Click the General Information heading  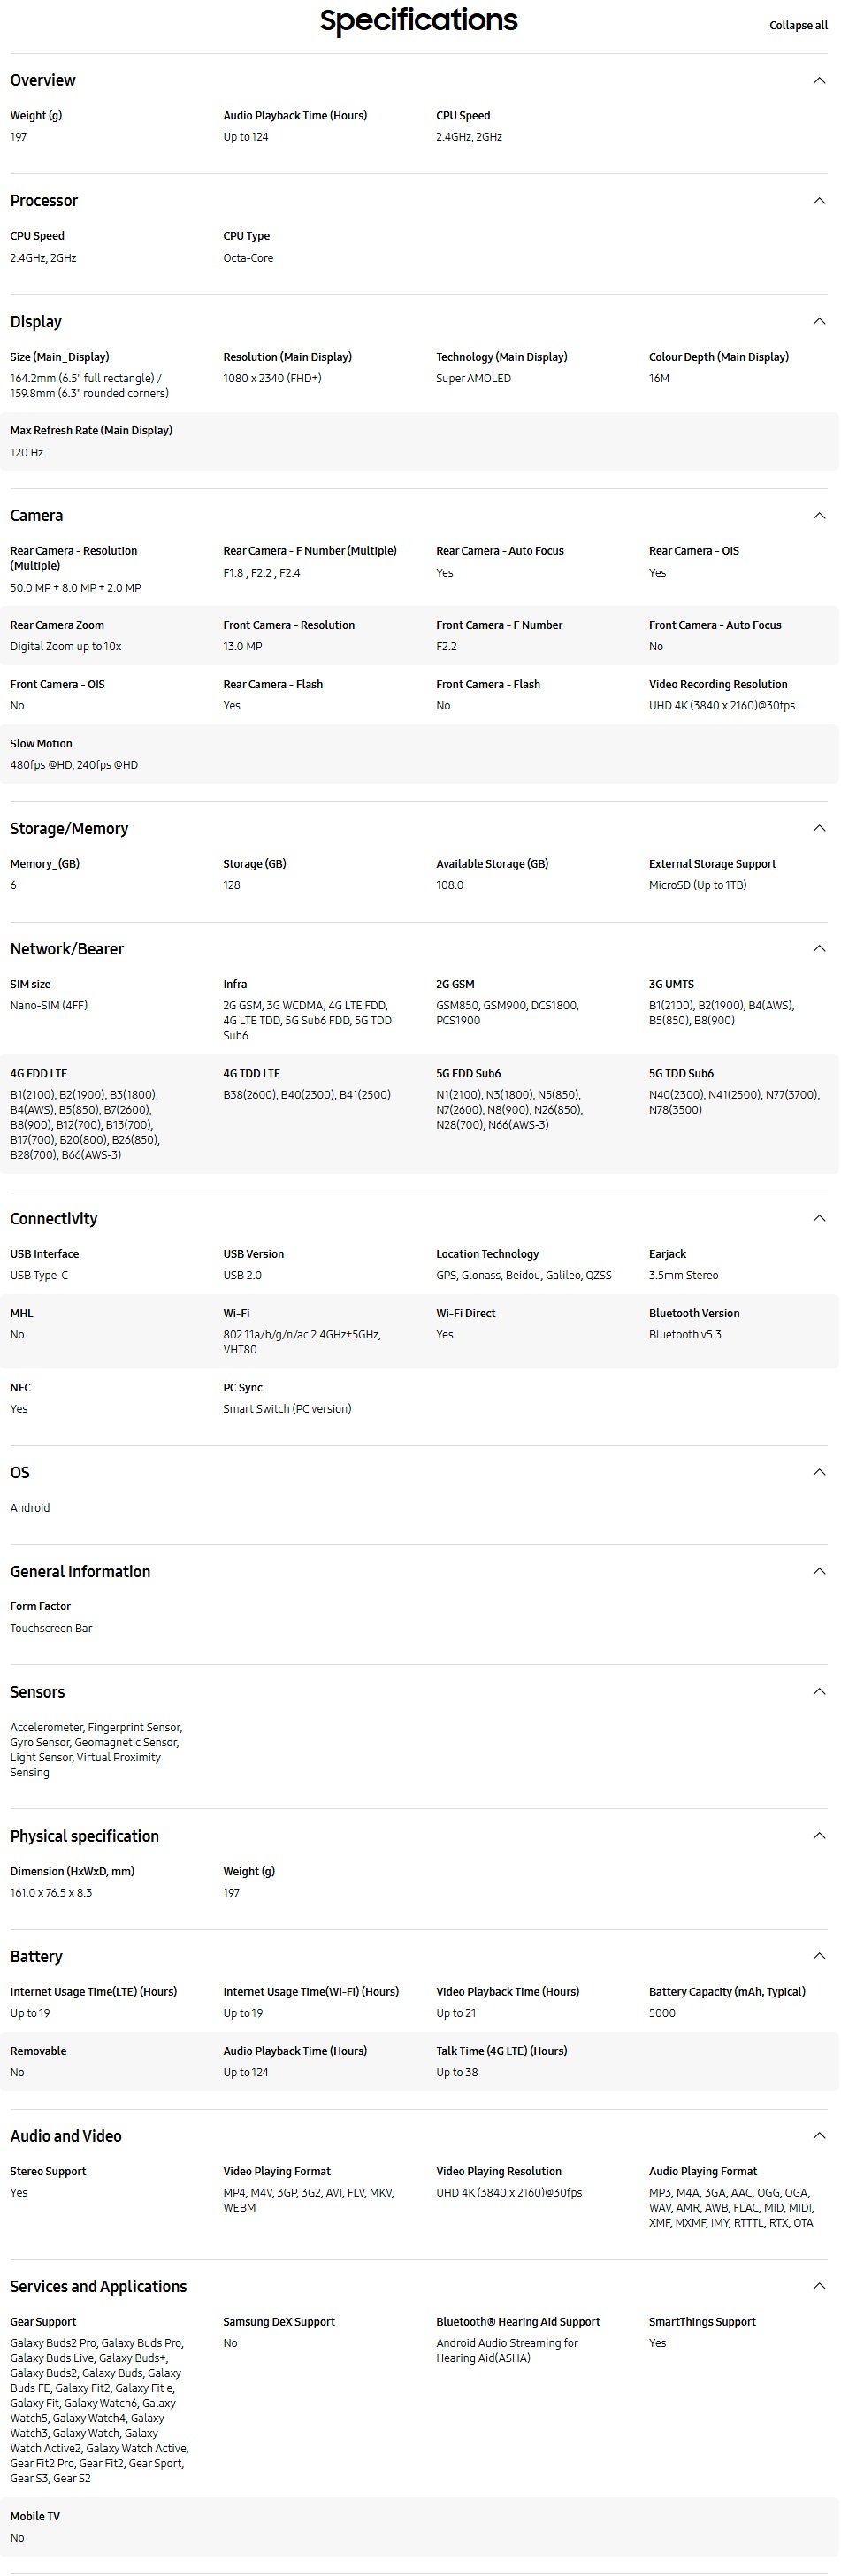pos(80,1572)
